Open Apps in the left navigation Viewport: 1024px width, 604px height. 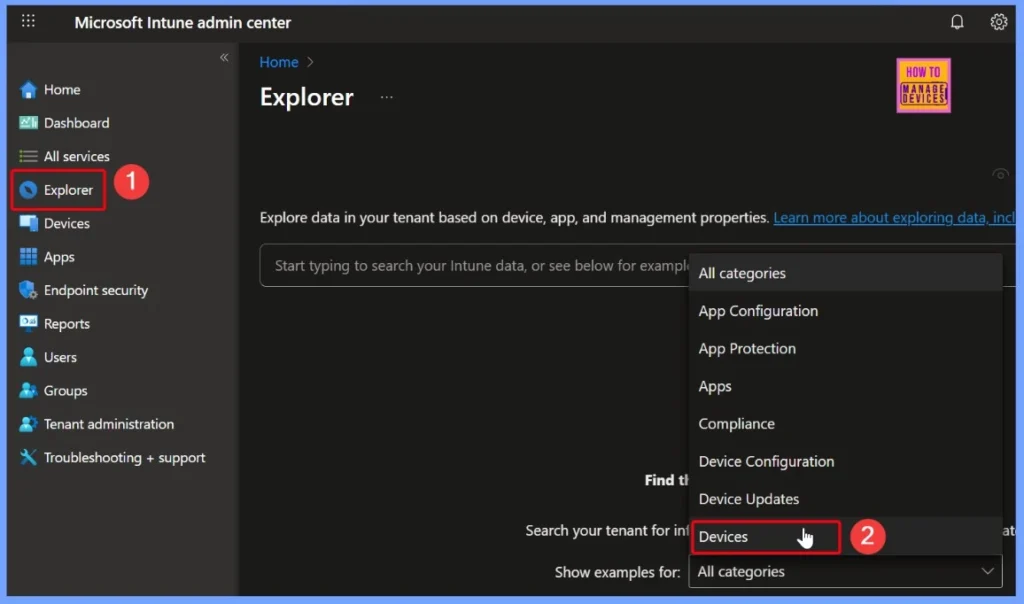(x=59, y=257)
